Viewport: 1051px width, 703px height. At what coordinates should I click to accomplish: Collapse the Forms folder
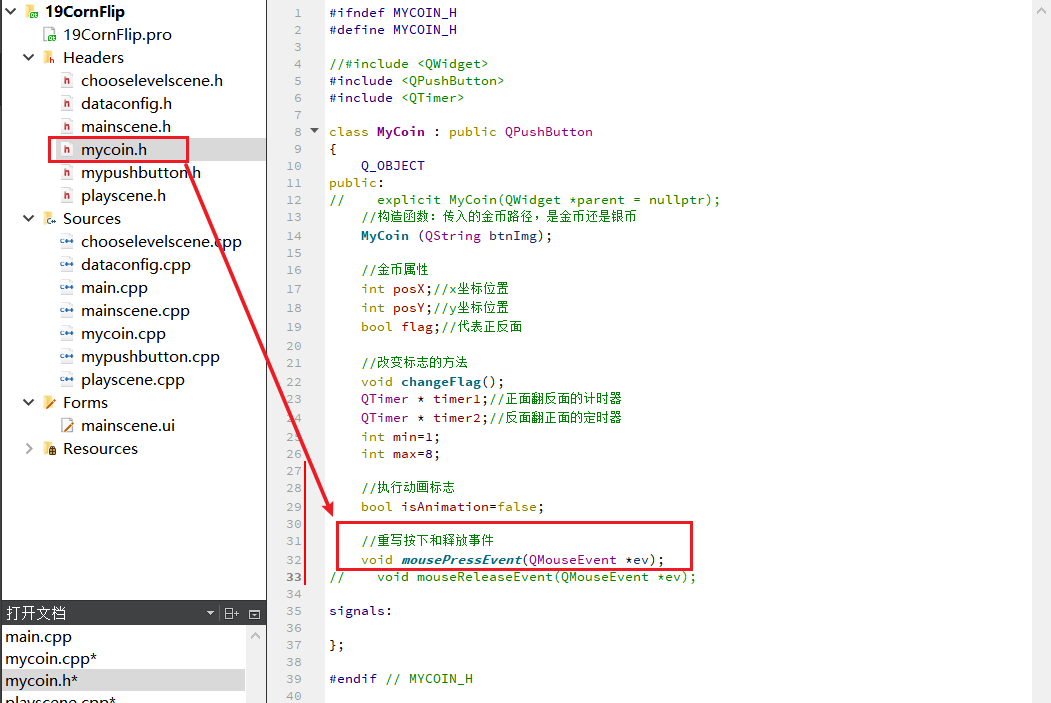tap(28, 403)
